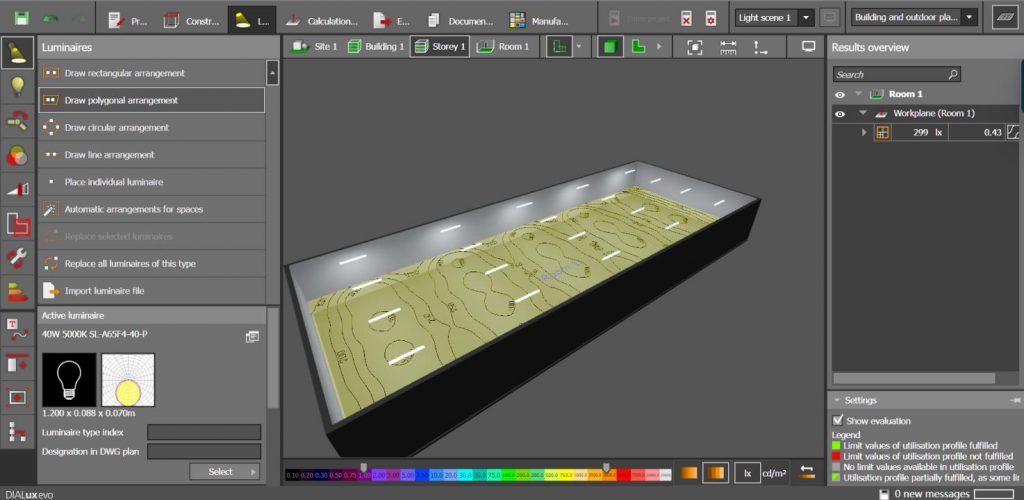Switch view to Room 1
This screenshot has height=500, width=1024.
(x=502, y=46)
